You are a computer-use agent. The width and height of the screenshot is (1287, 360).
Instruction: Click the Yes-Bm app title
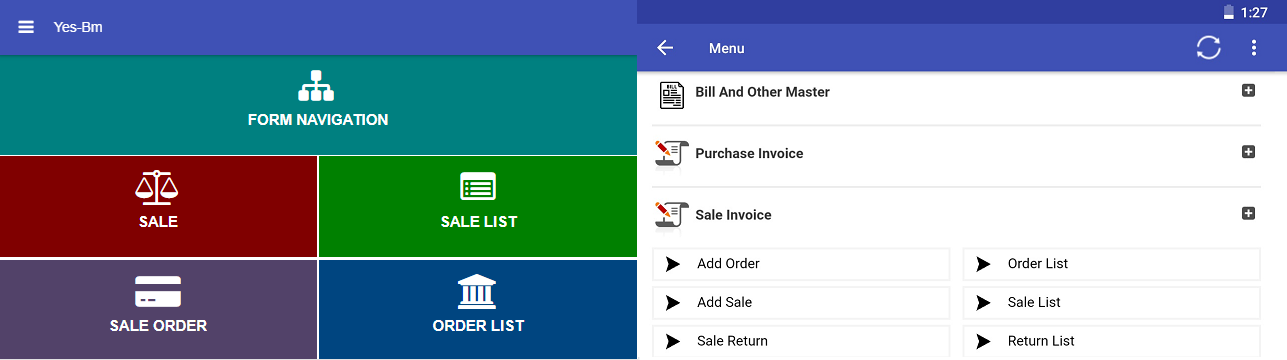point(78,27)
